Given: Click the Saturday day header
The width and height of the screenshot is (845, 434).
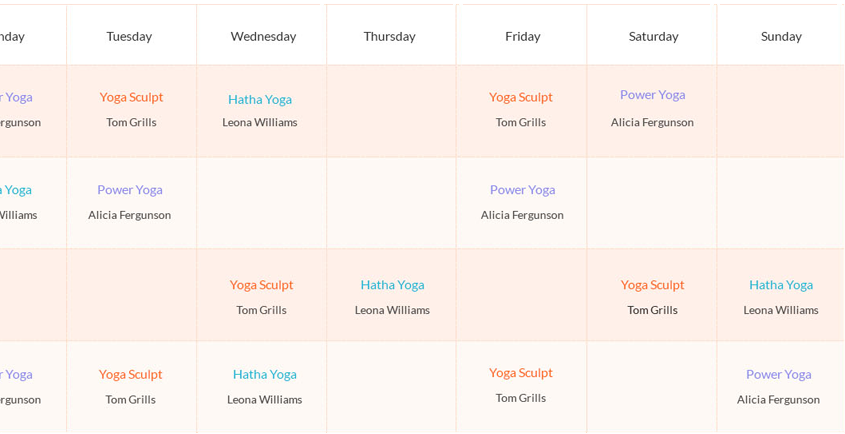Looking at the screenshot, I should point(653,36).
